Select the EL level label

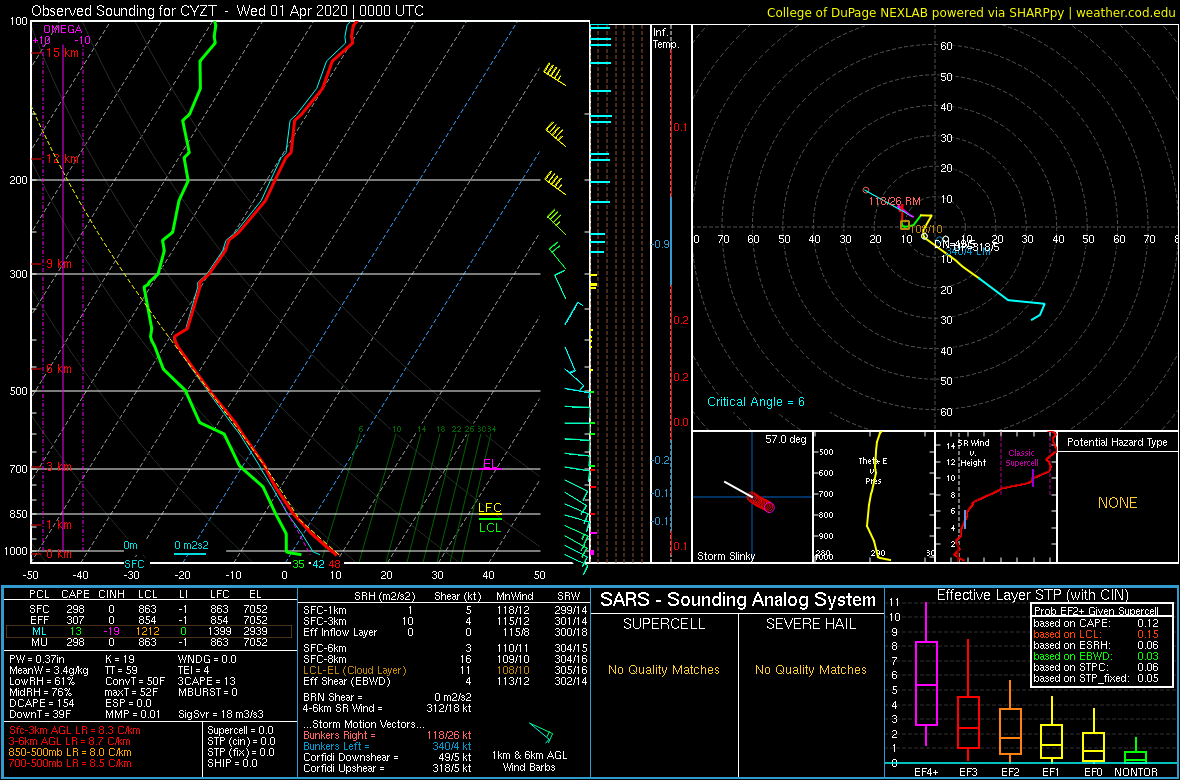490,463
